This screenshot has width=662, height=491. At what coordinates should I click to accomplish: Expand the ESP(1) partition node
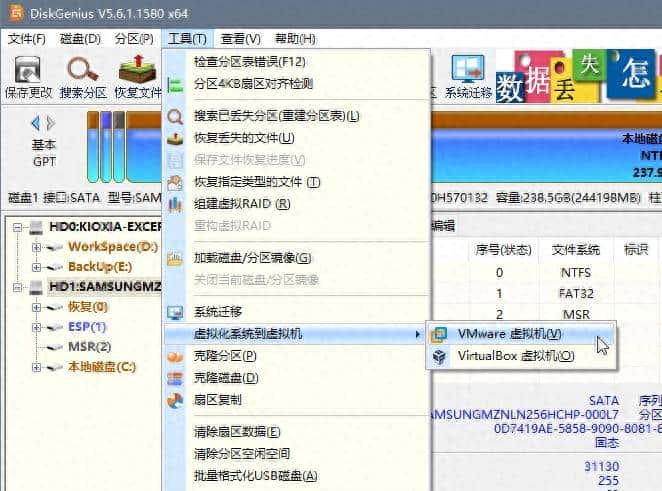[36, 327]
